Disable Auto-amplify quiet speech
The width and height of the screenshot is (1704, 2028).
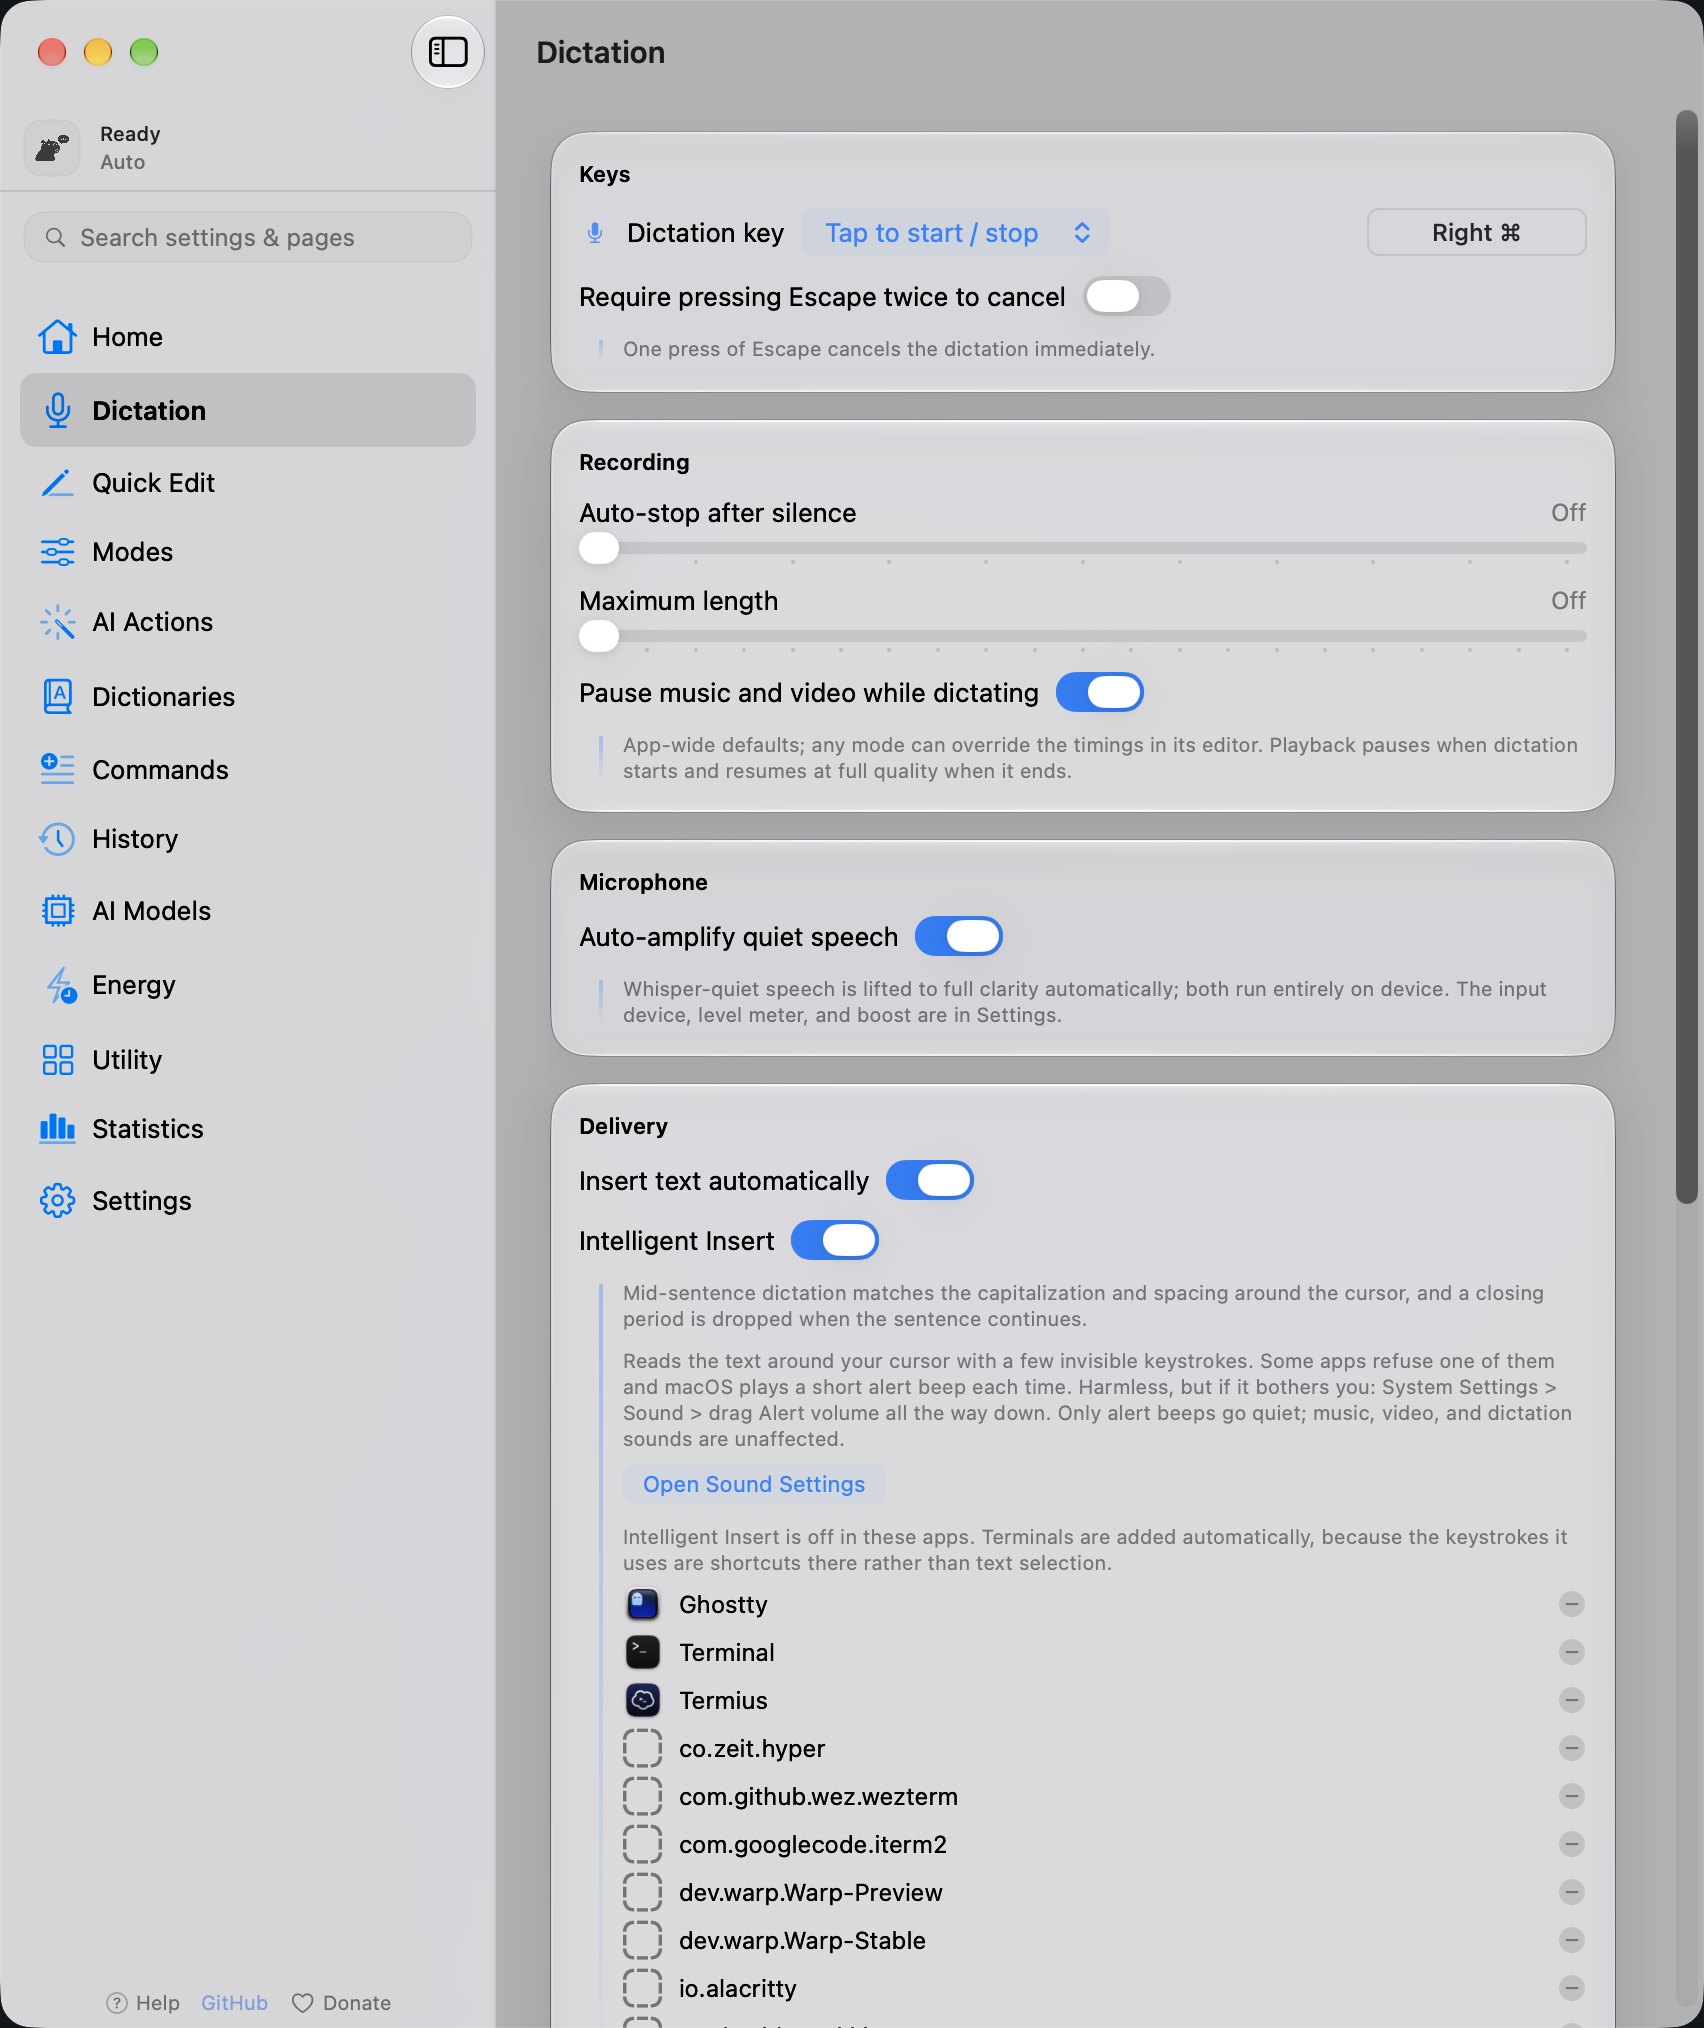tap(959, 936)
